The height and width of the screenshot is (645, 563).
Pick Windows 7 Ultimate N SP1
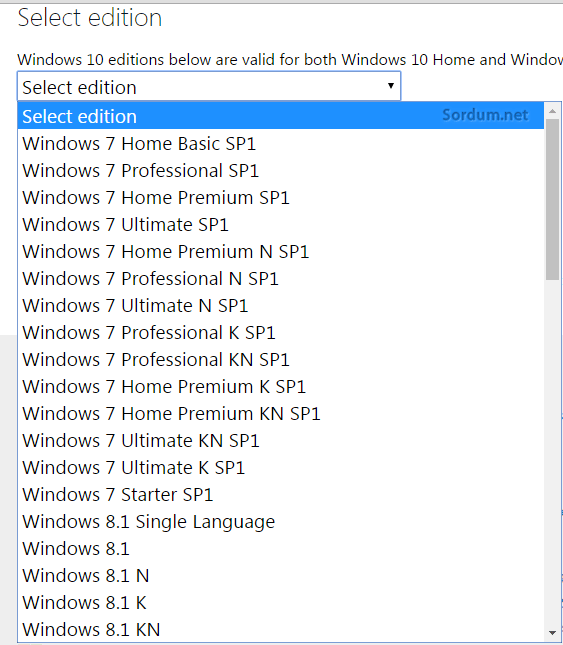click(281, 306)
